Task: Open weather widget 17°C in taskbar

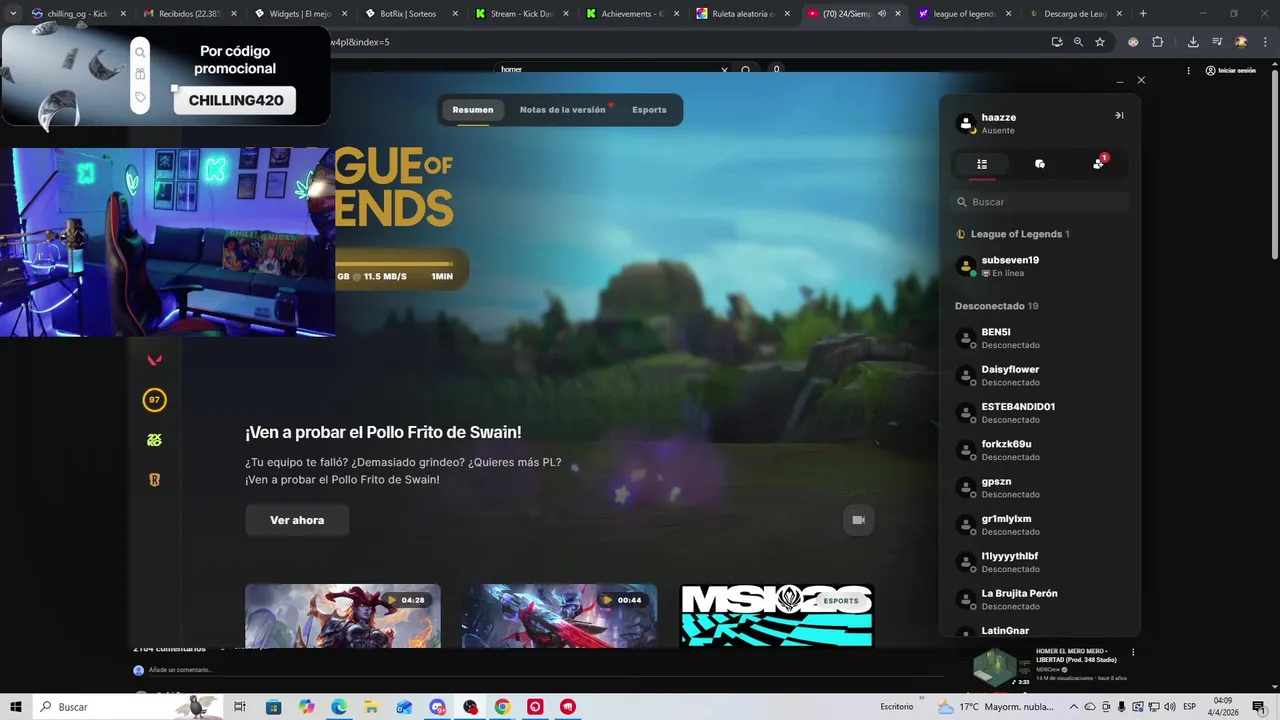Action: [x=996, y=707]
